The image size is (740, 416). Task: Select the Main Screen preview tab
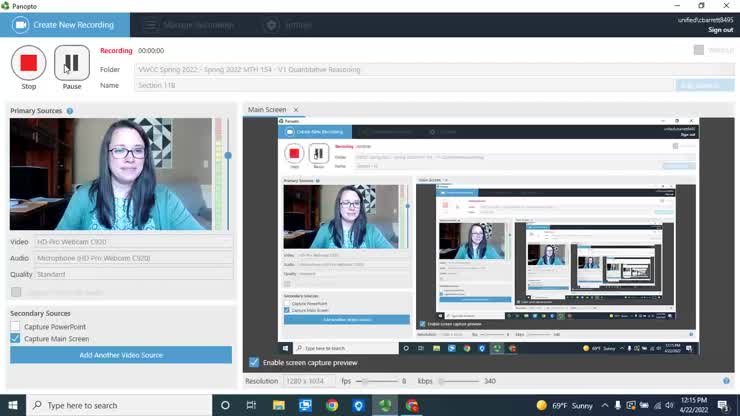coord(267,110)
